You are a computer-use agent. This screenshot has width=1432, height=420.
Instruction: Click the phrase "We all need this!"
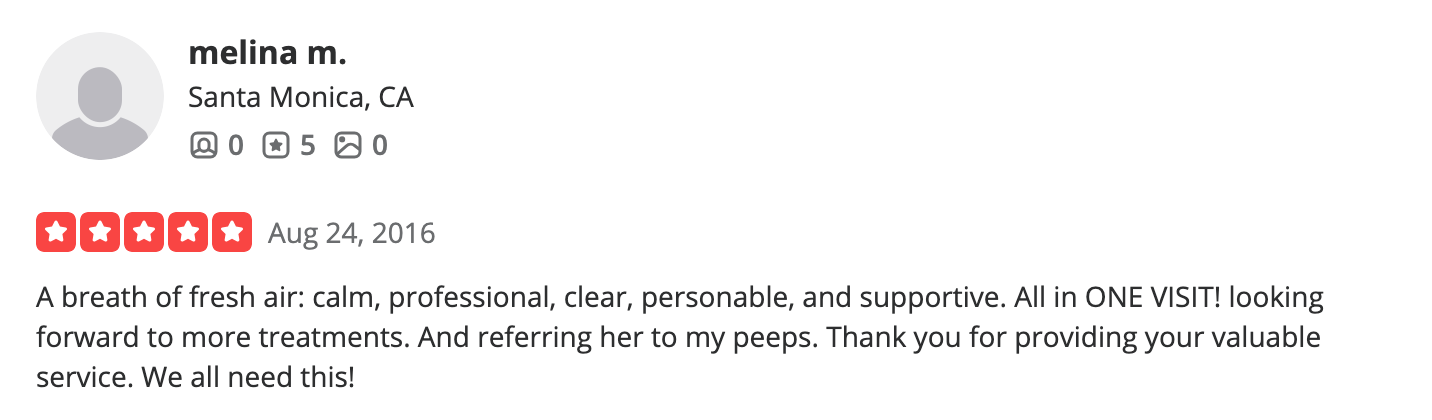249,378
